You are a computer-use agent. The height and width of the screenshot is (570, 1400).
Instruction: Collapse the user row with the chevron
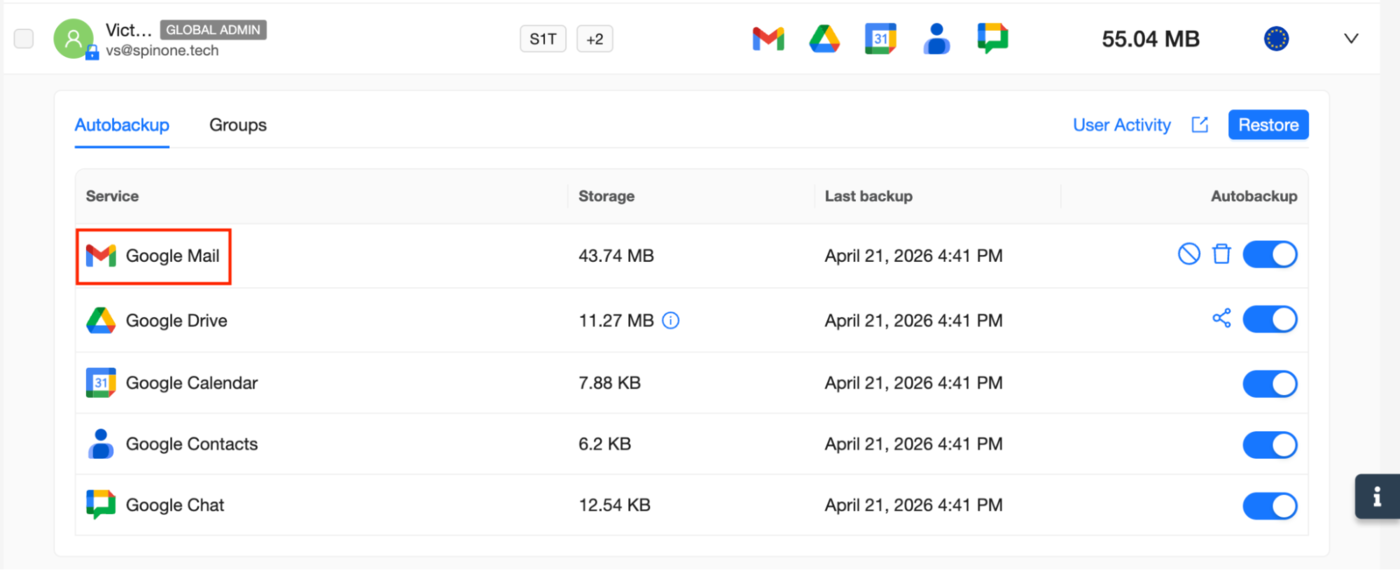1351,39
